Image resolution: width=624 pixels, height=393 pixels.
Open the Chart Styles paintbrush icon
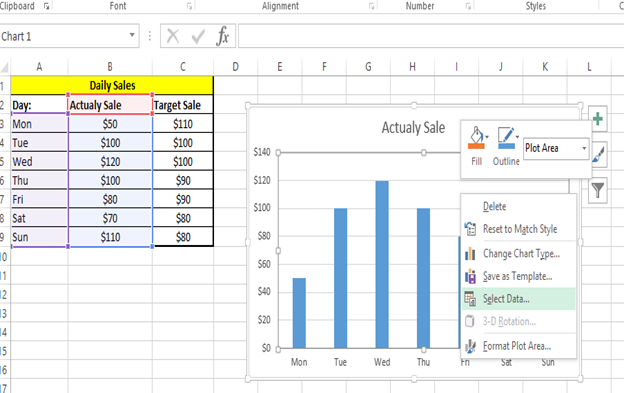[599, 154]
